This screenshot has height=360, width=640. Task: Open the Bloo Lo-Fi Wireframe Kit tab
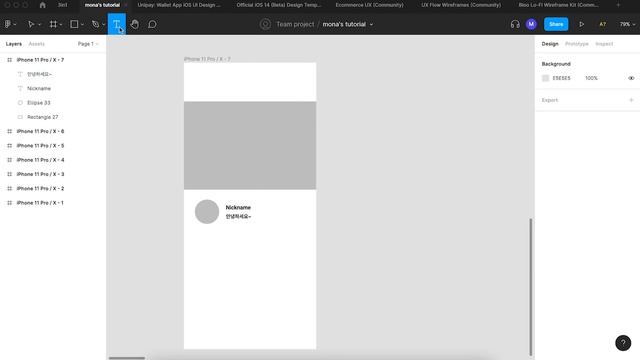coord(558,5)
